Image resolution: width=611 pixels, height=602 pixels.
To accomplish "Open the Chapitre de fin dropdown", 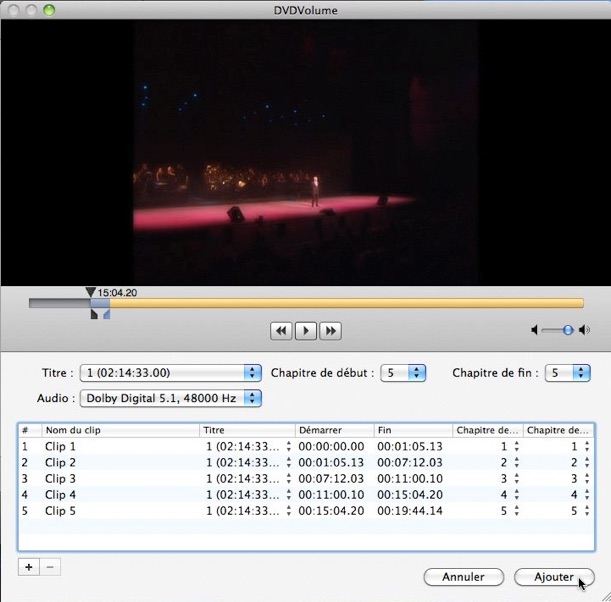I will coord(567,373).
